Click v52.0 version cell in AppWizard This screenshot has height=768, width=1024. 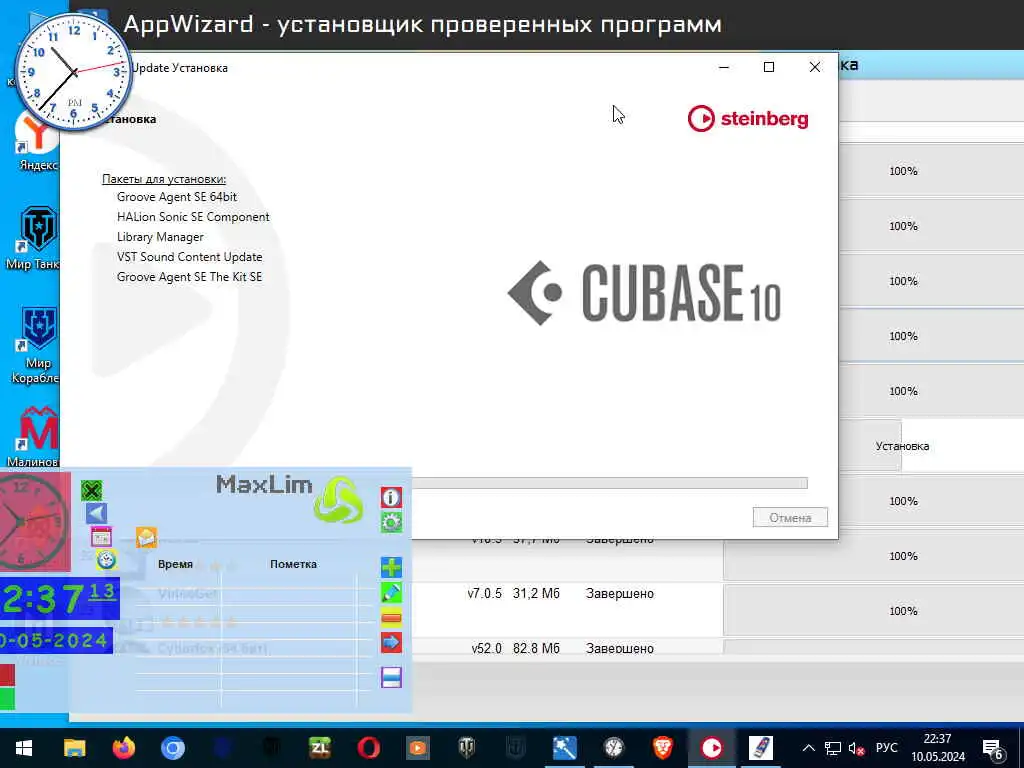click(x=487, y=648)
